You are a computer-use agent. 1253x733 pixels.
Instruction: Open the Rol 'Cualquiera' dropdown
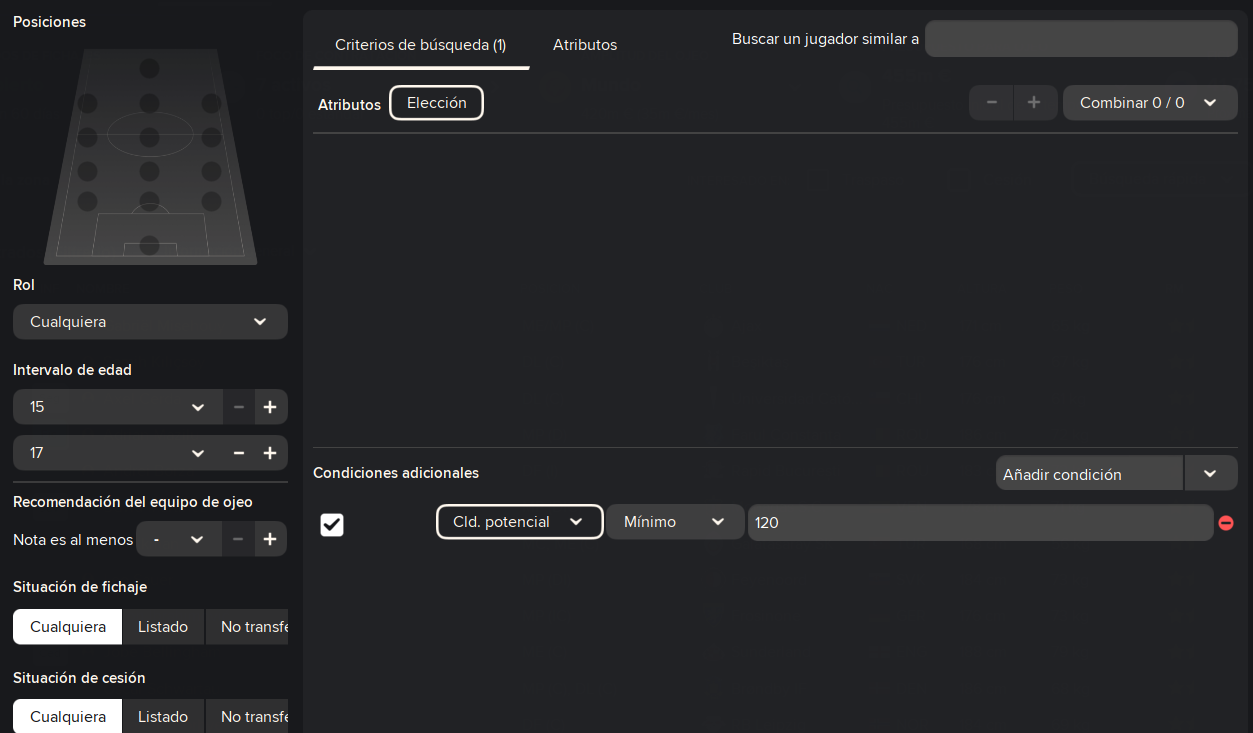[150, 322]
